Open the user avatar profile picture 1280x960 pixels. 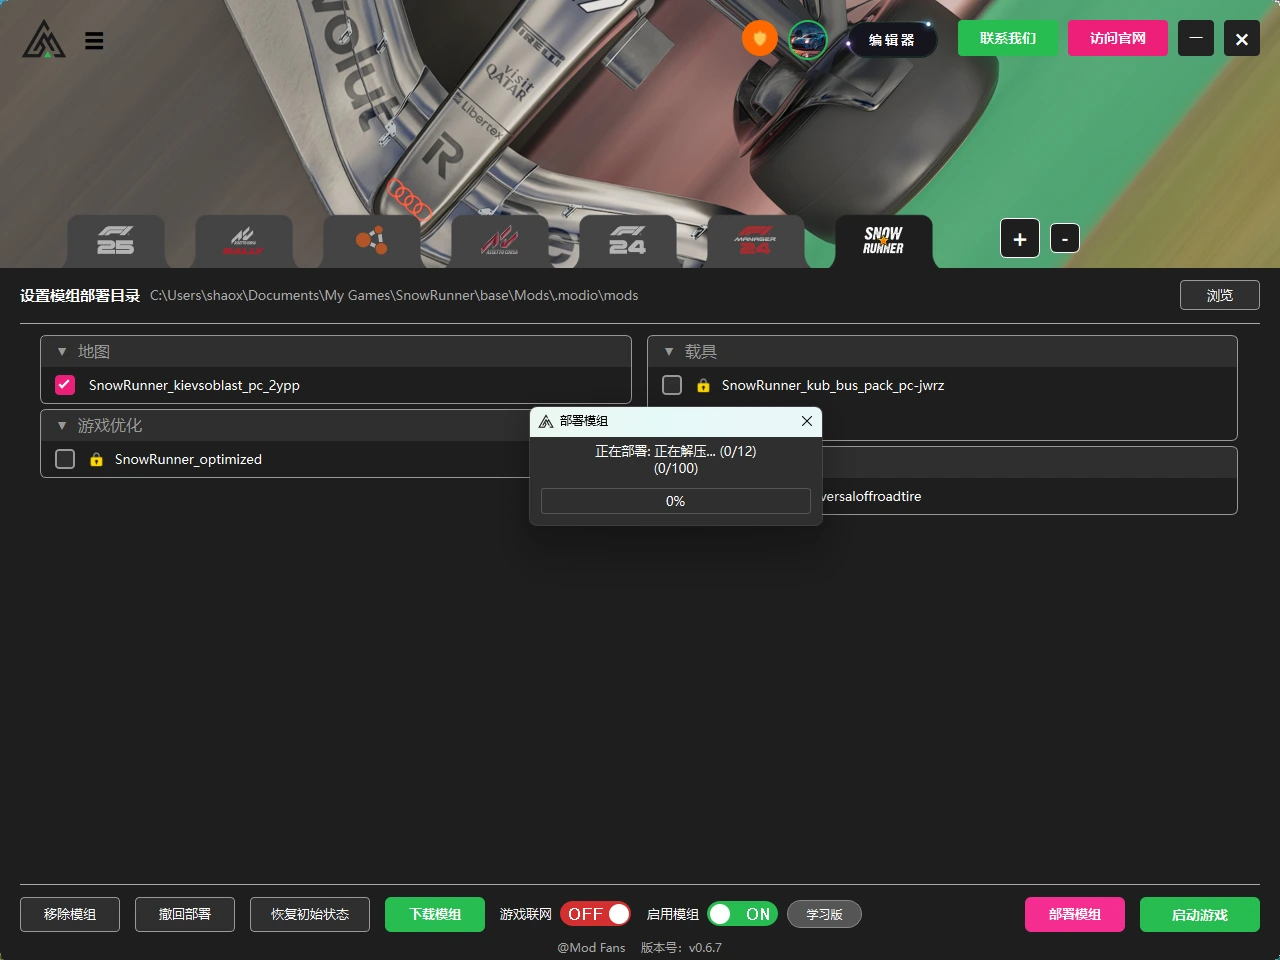coord(808,40)
